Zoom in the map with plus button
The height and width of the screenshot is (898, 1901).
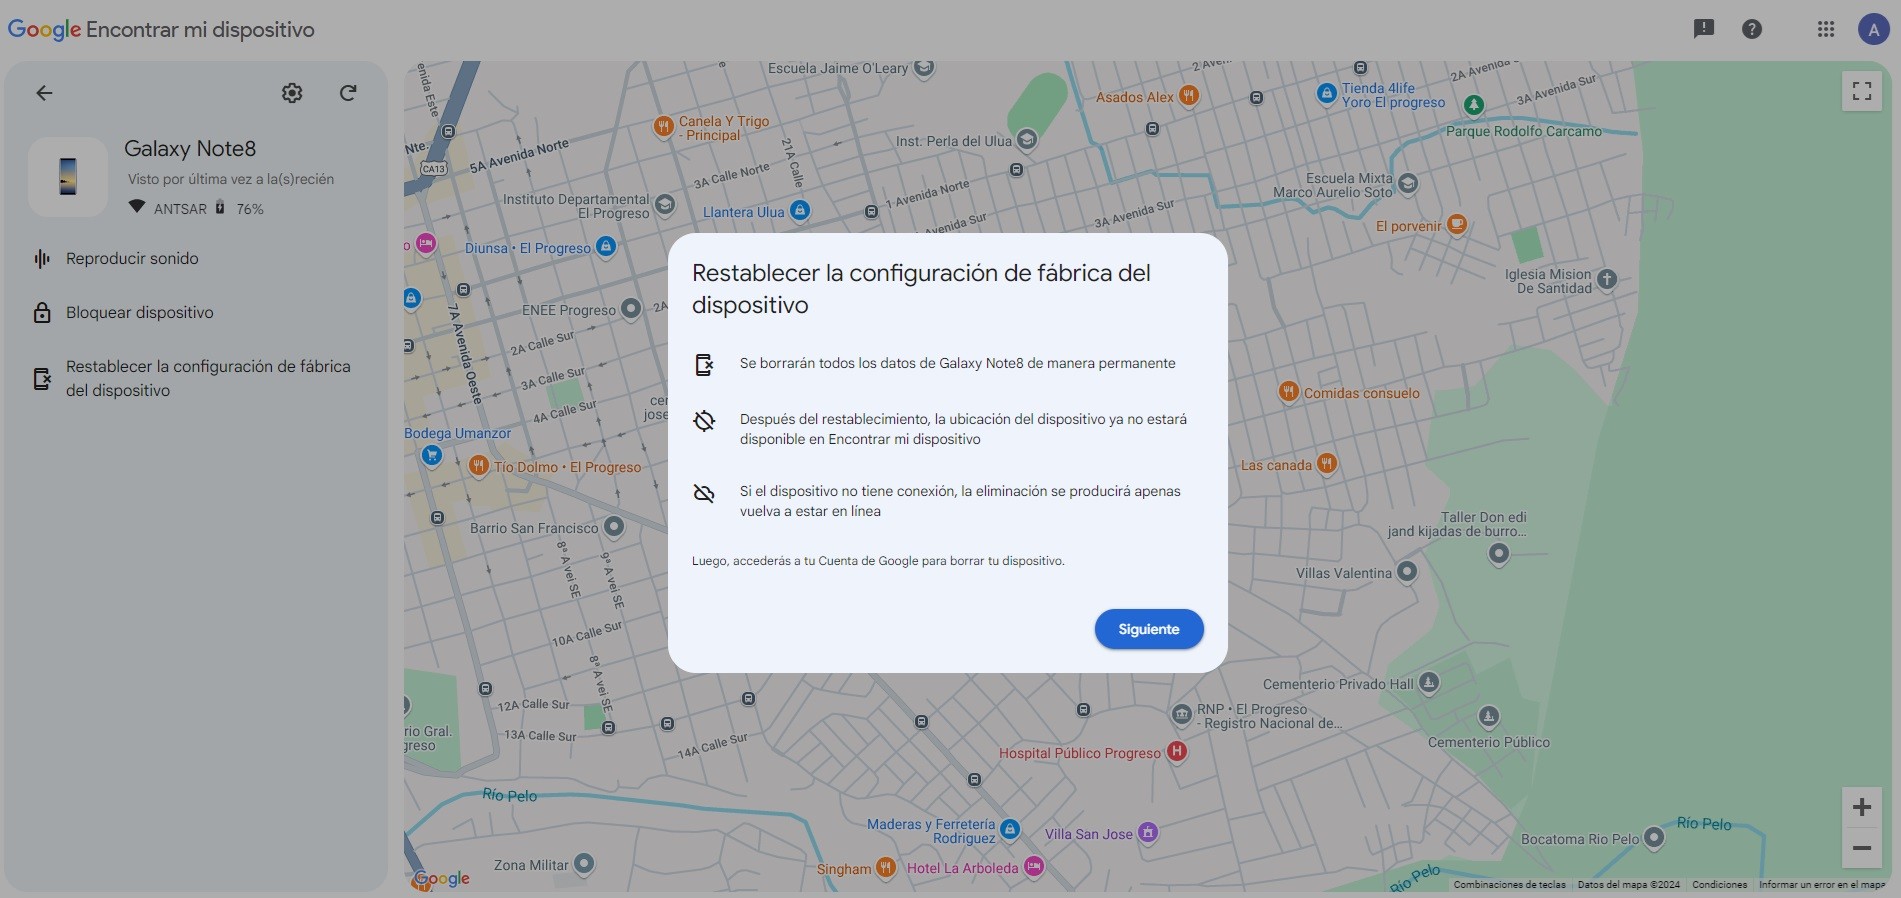point(1862,807)
